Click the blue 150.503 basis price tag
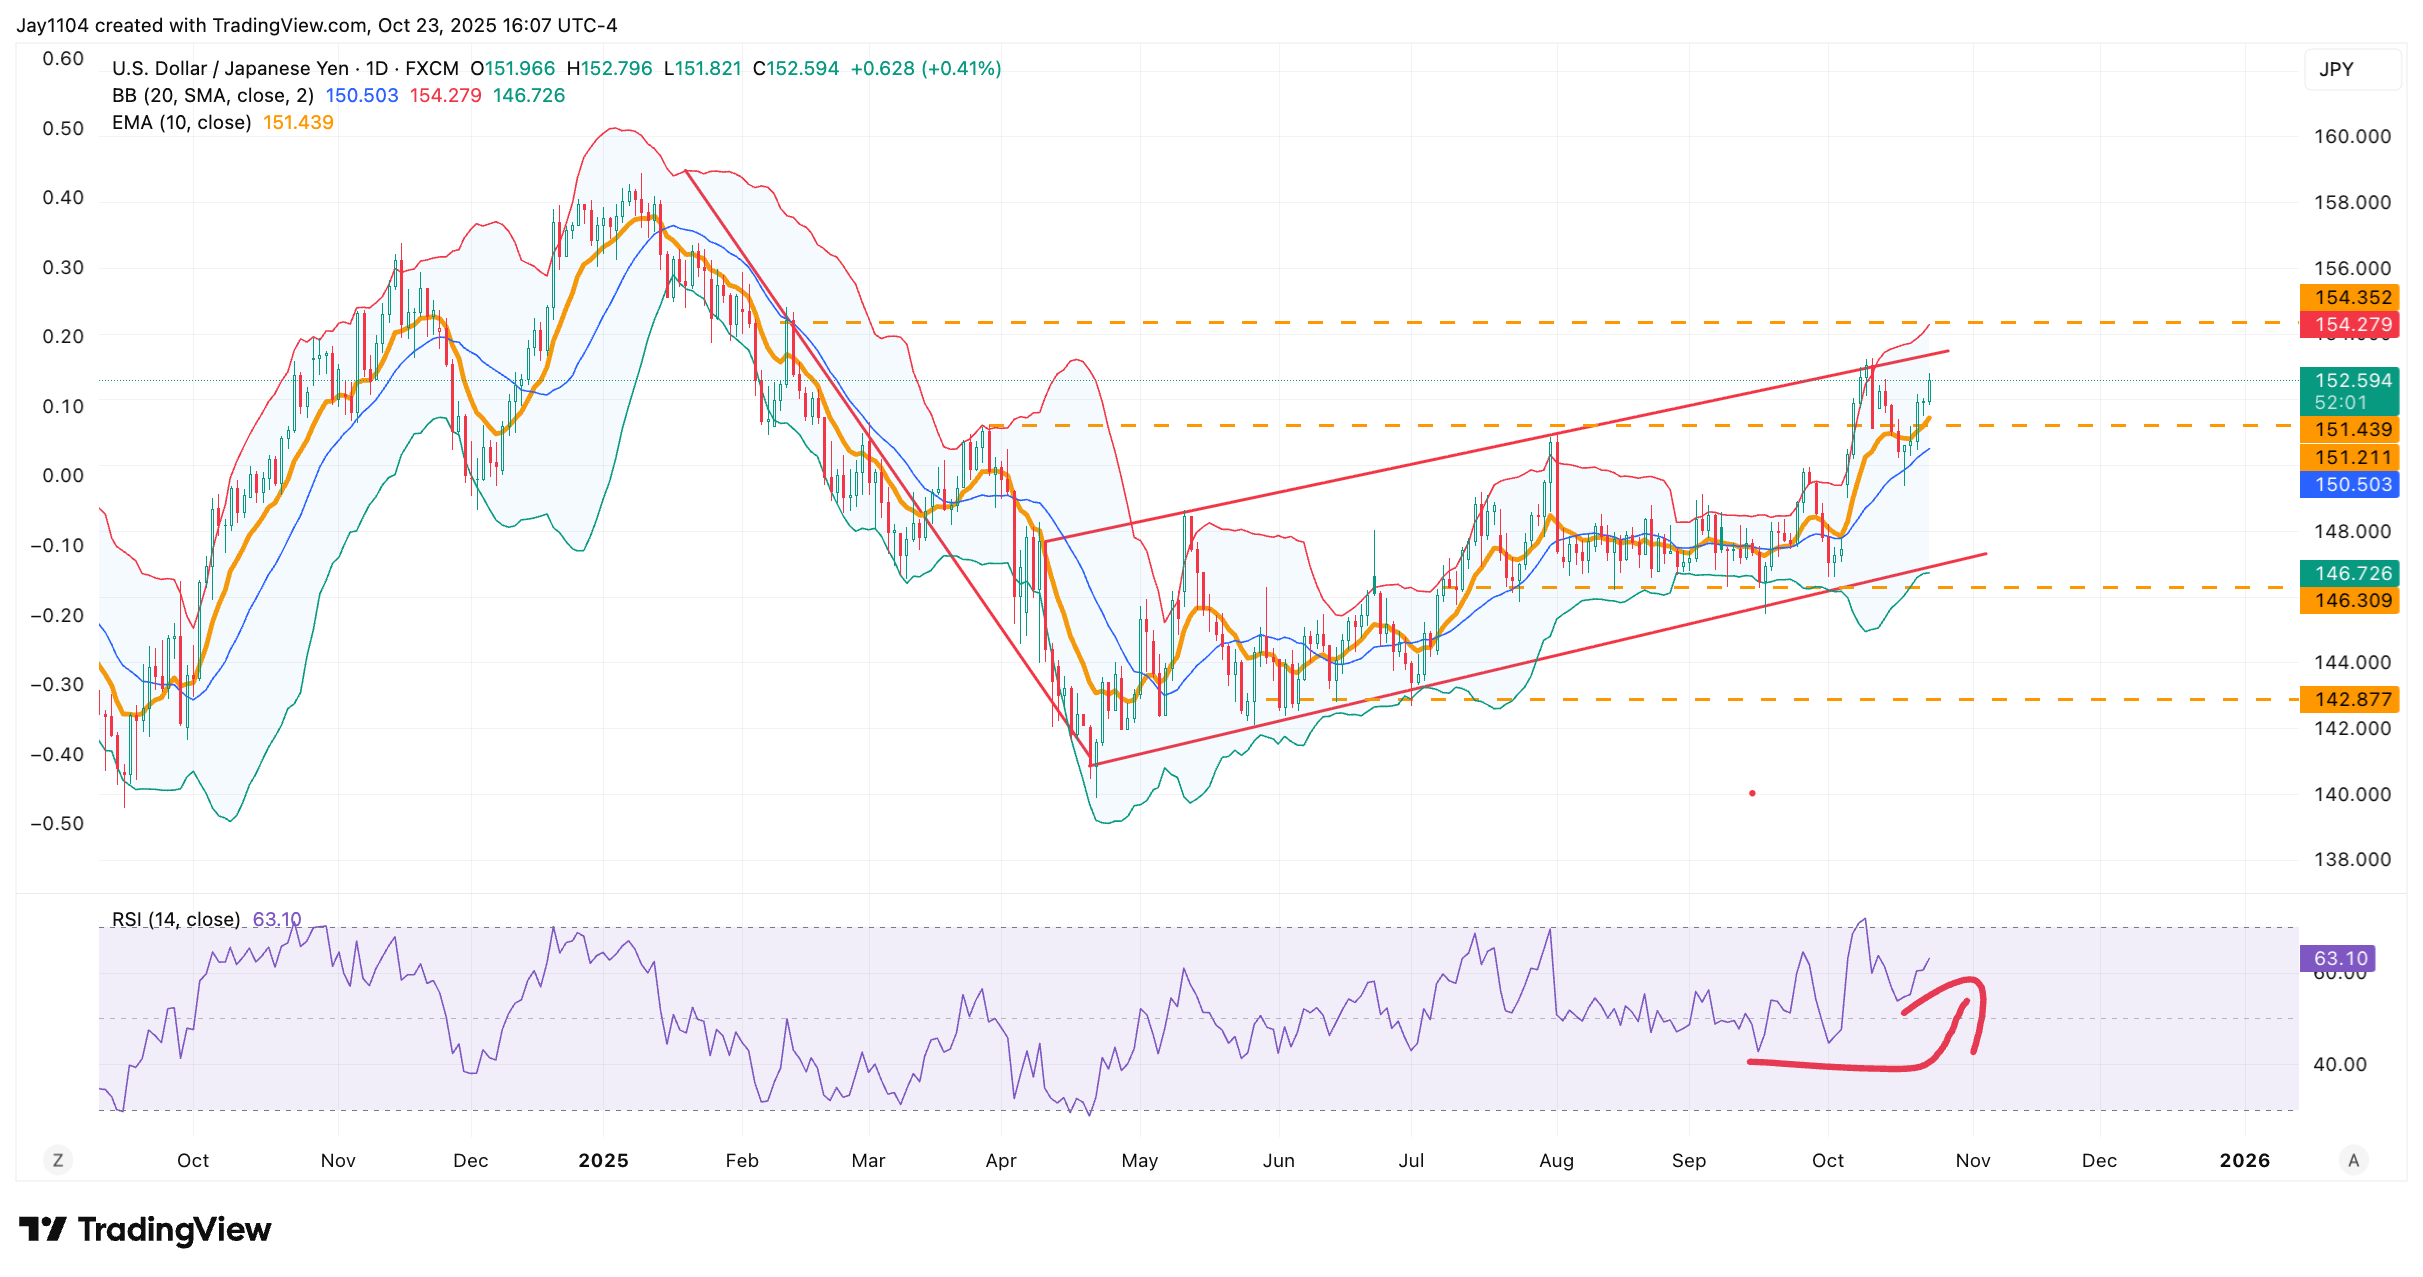 coord(2350,485)
